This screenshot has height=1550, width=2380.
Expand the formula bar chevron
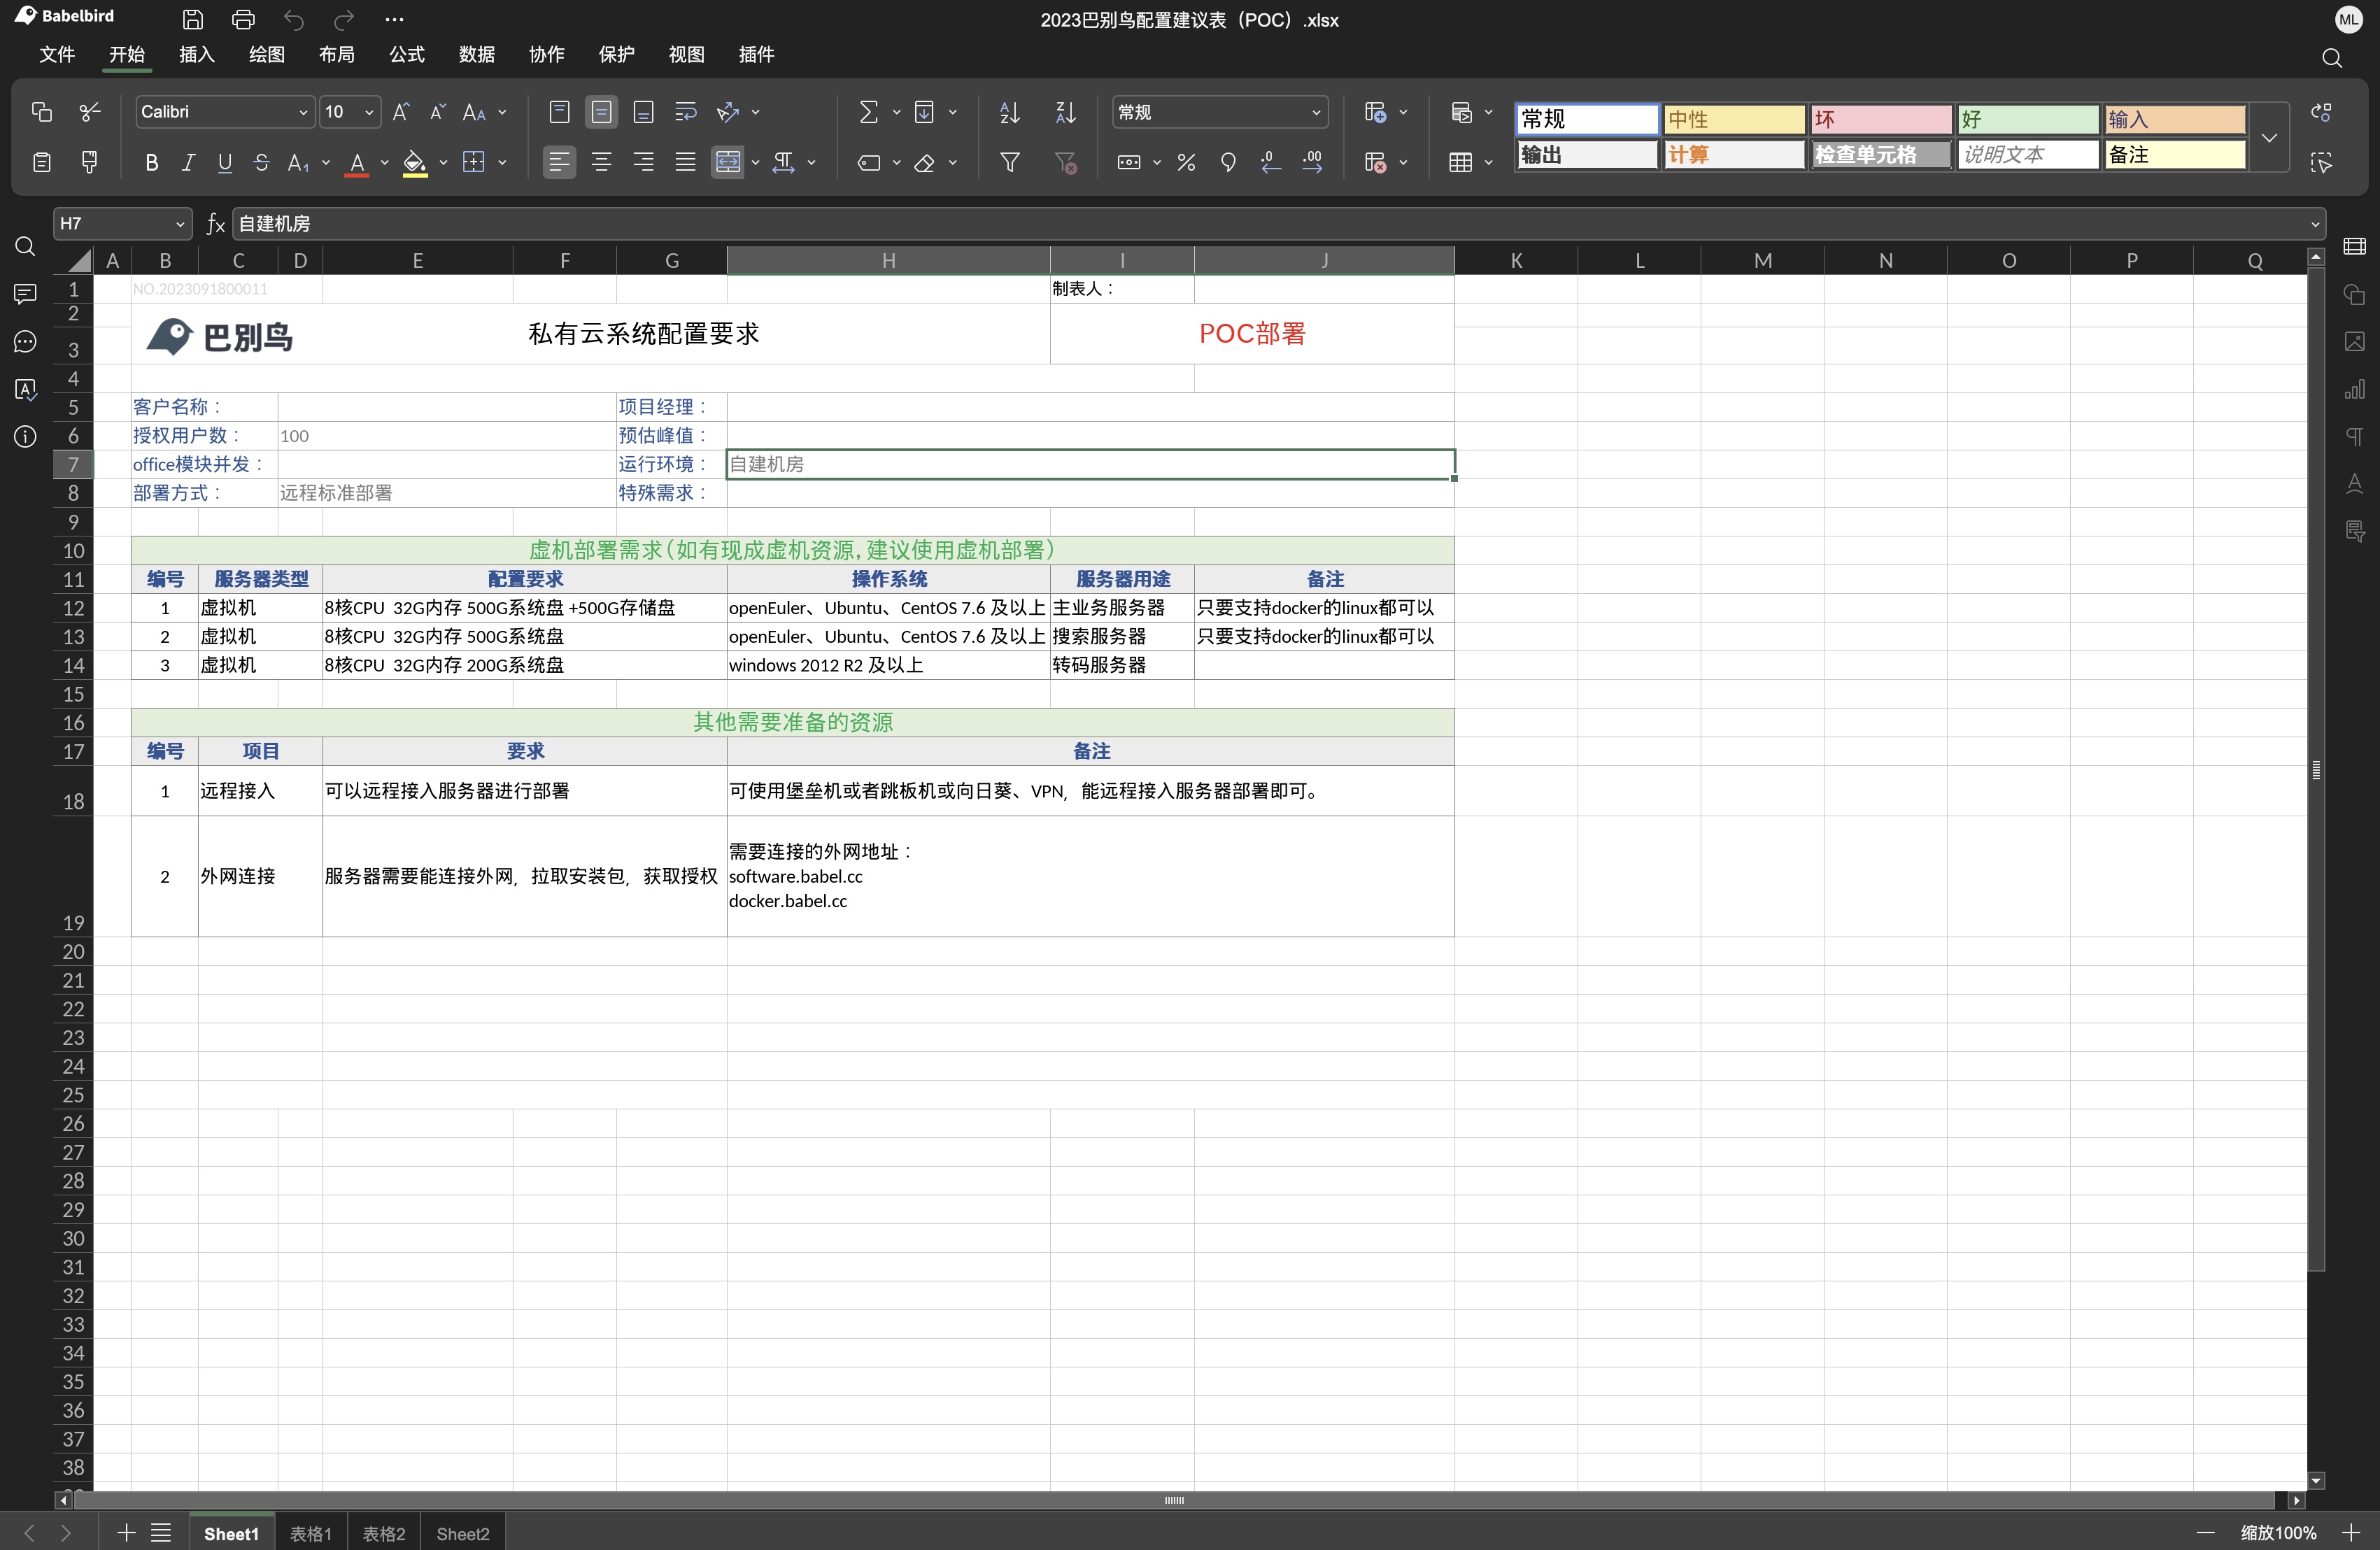pos(2315,224)
